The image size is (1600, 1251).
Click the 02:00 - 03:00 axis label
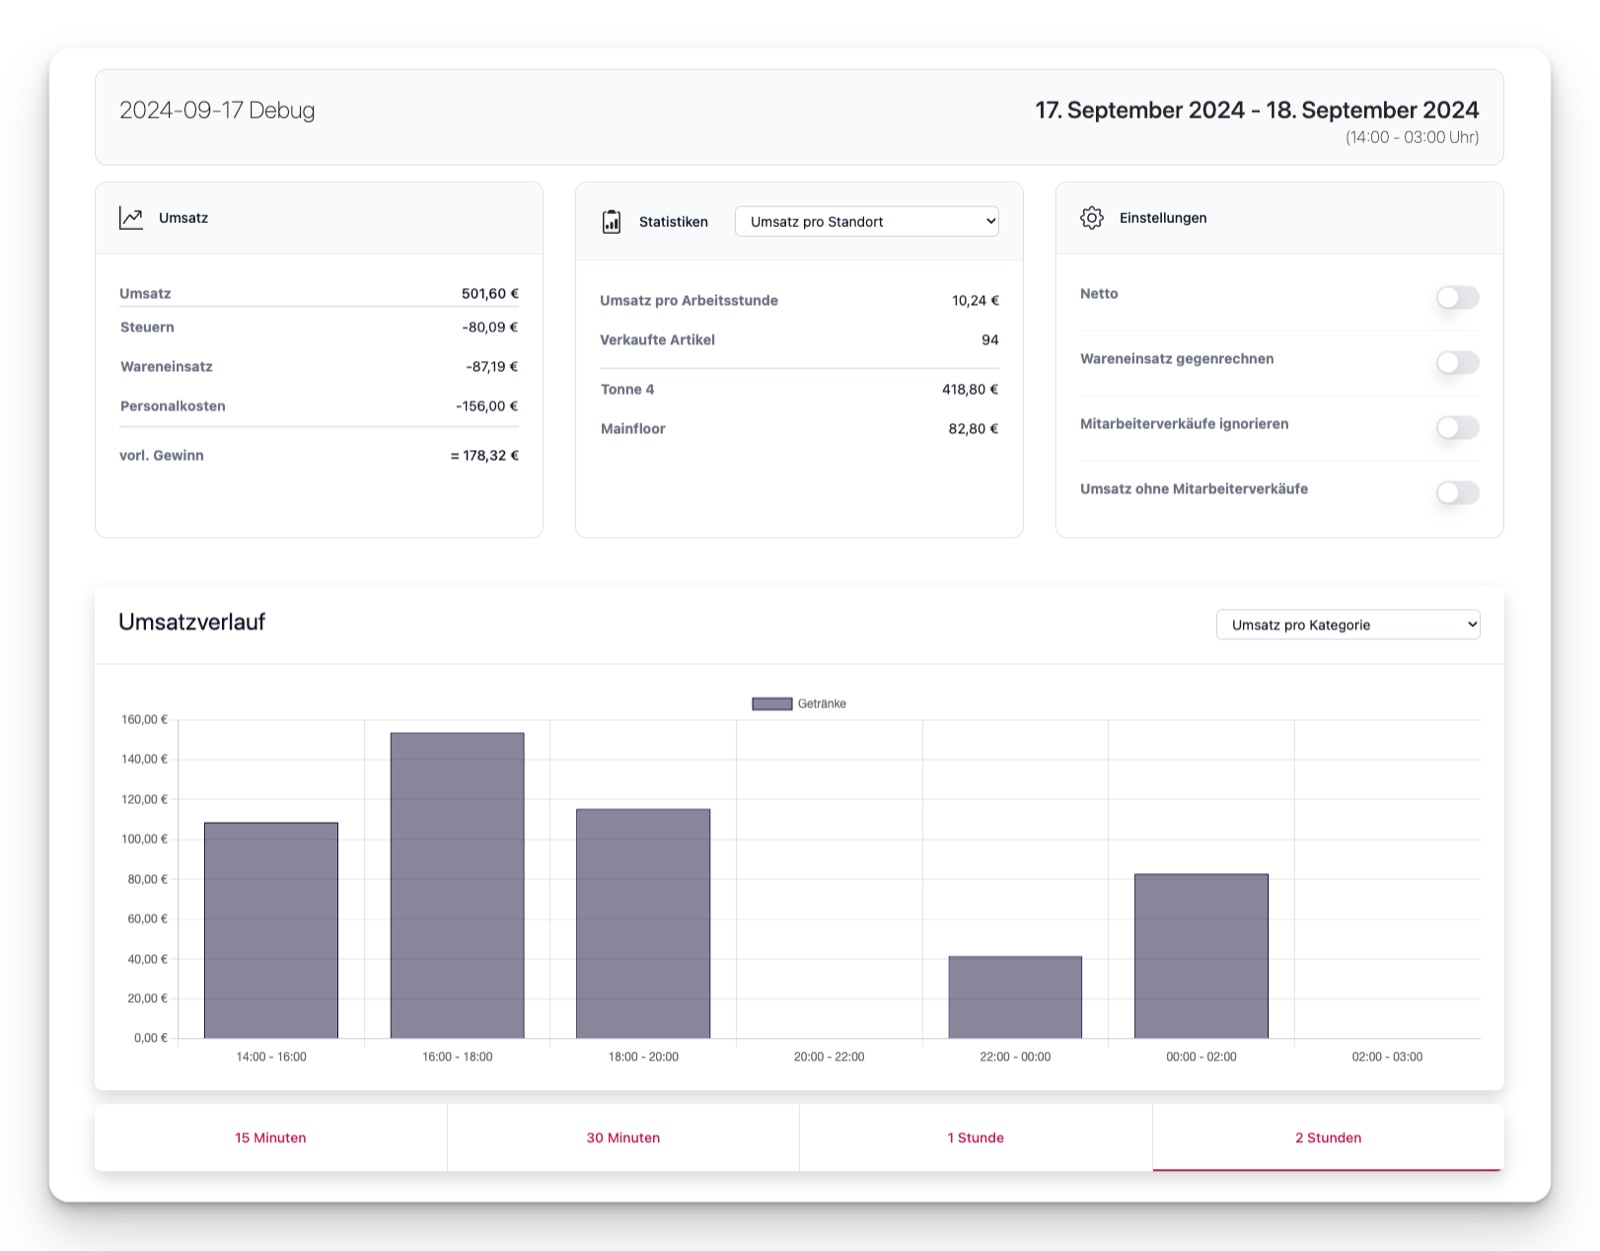pos(1387,1057)
